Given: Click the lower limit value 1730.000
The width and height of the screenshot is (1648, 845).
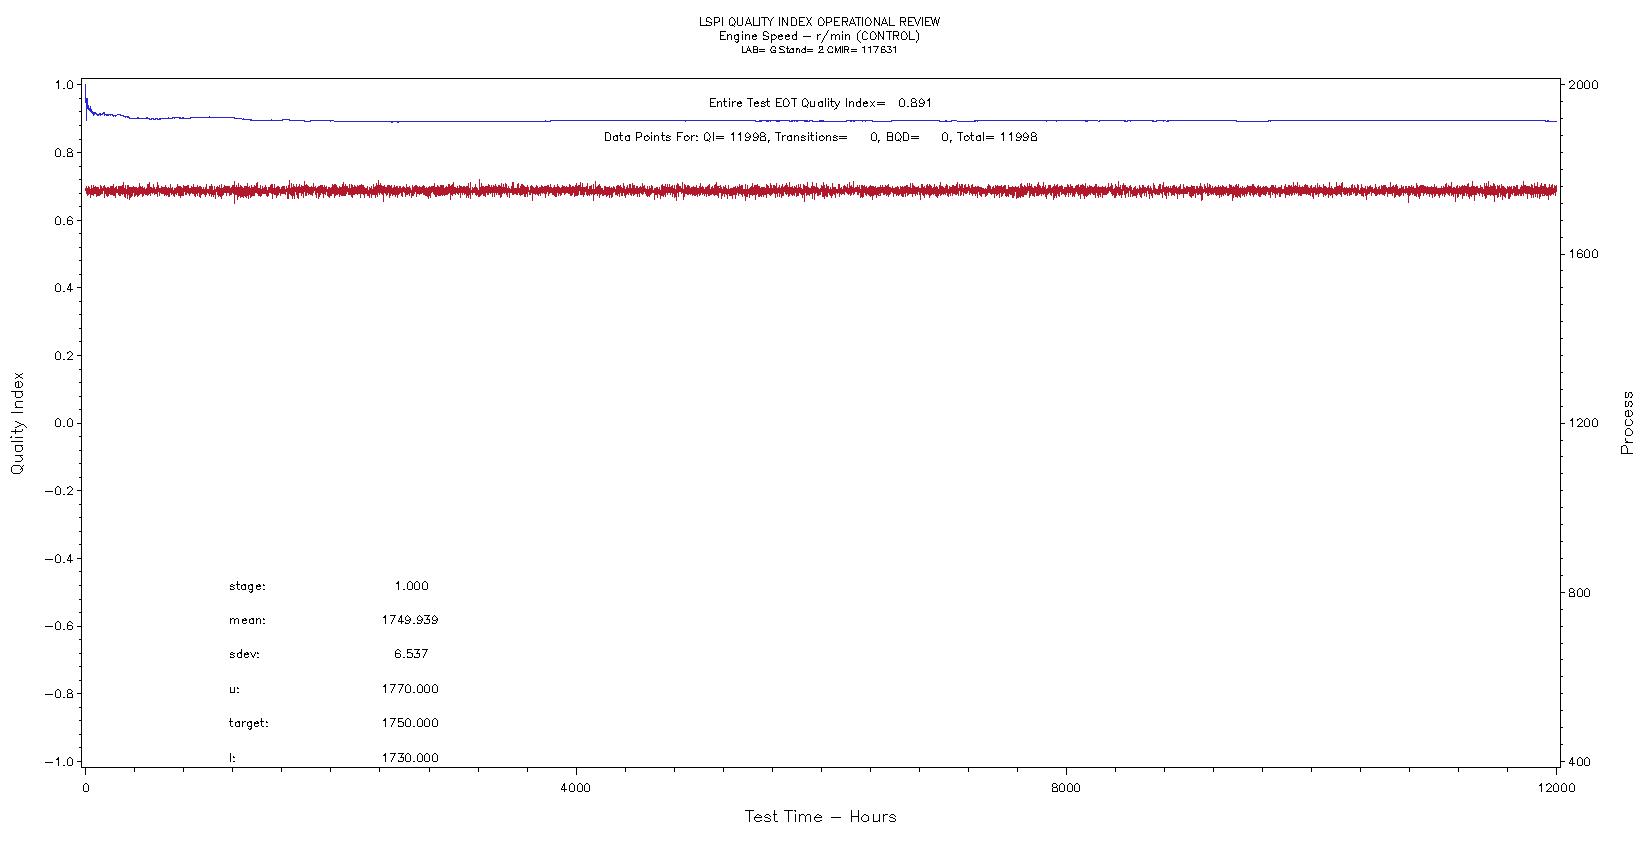Looking at the screenshot, I should click(410, 758).
